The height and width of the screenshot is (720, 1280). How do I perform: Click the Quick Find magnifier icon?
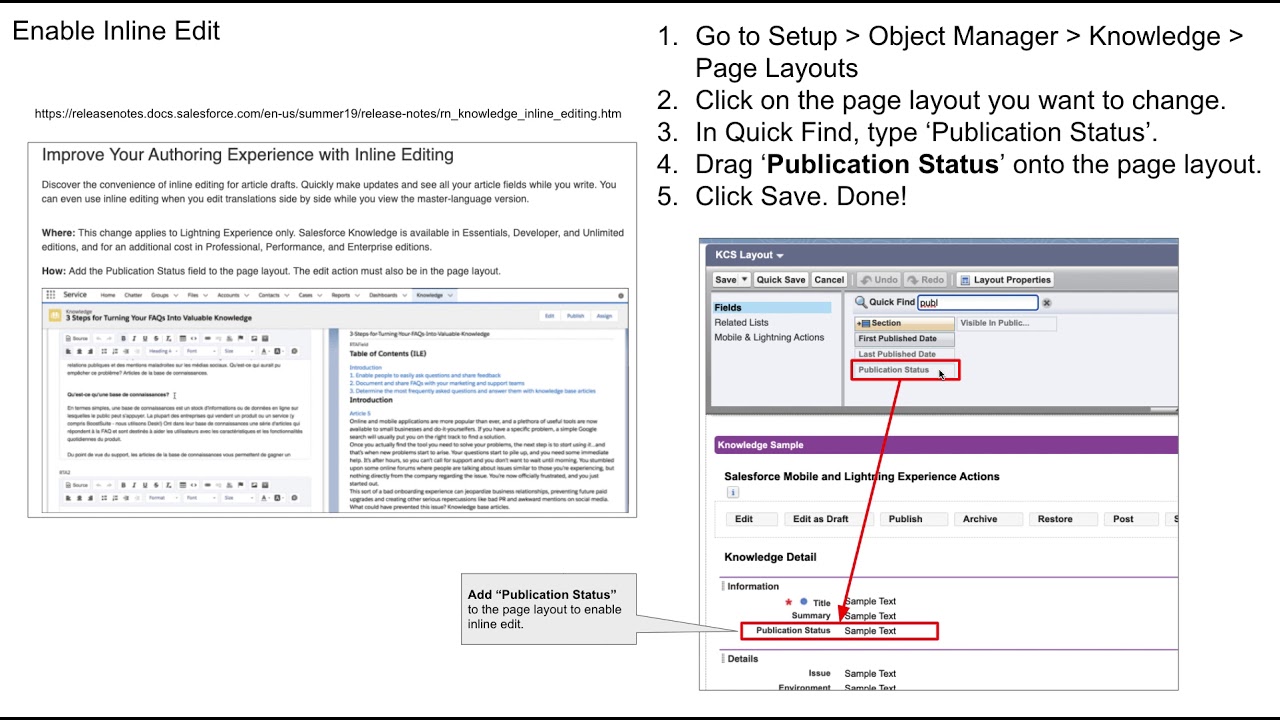pos(860,302)
